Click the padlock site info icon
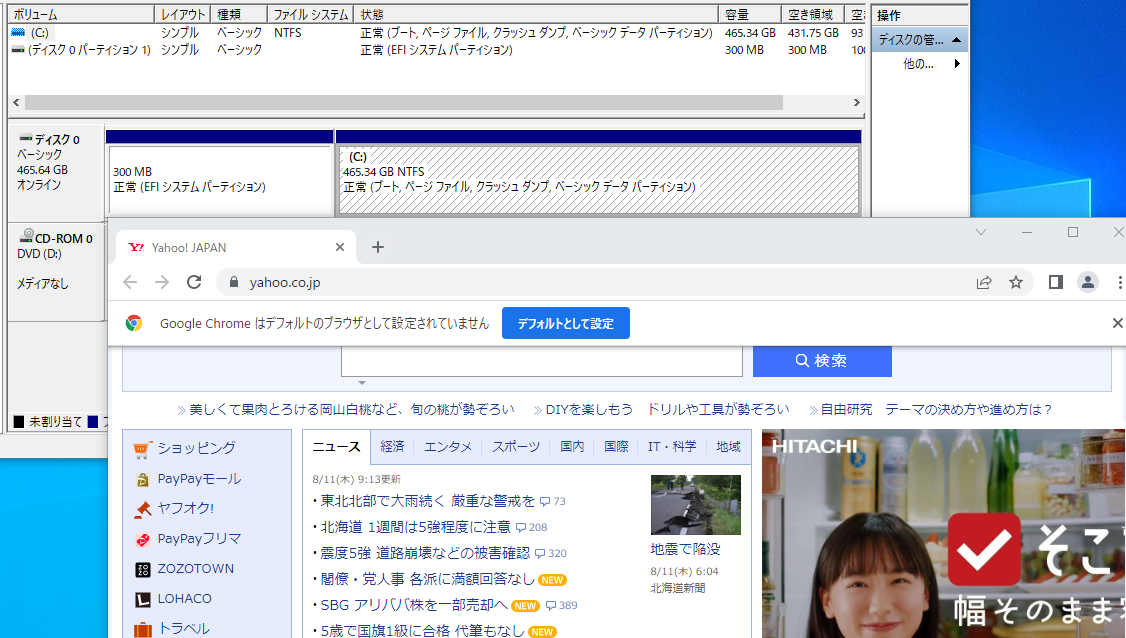 coord(233,282)
